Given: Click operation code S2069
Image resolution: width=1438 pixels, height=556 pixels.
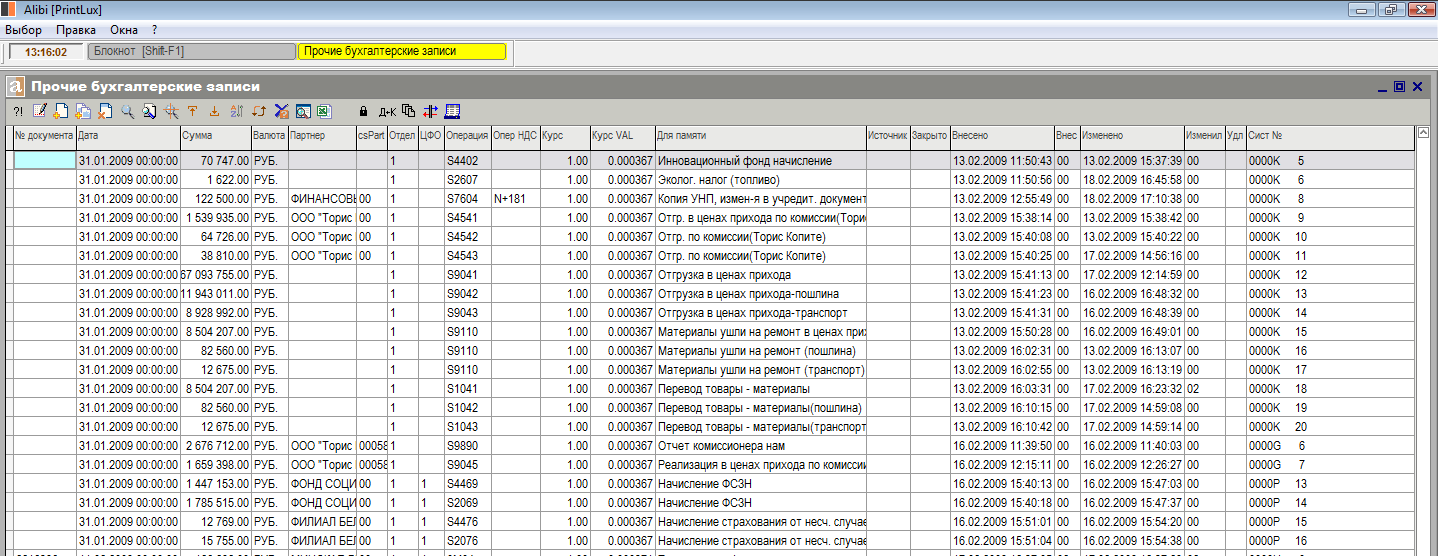Looking at the screenshot, I should point(467,503).
